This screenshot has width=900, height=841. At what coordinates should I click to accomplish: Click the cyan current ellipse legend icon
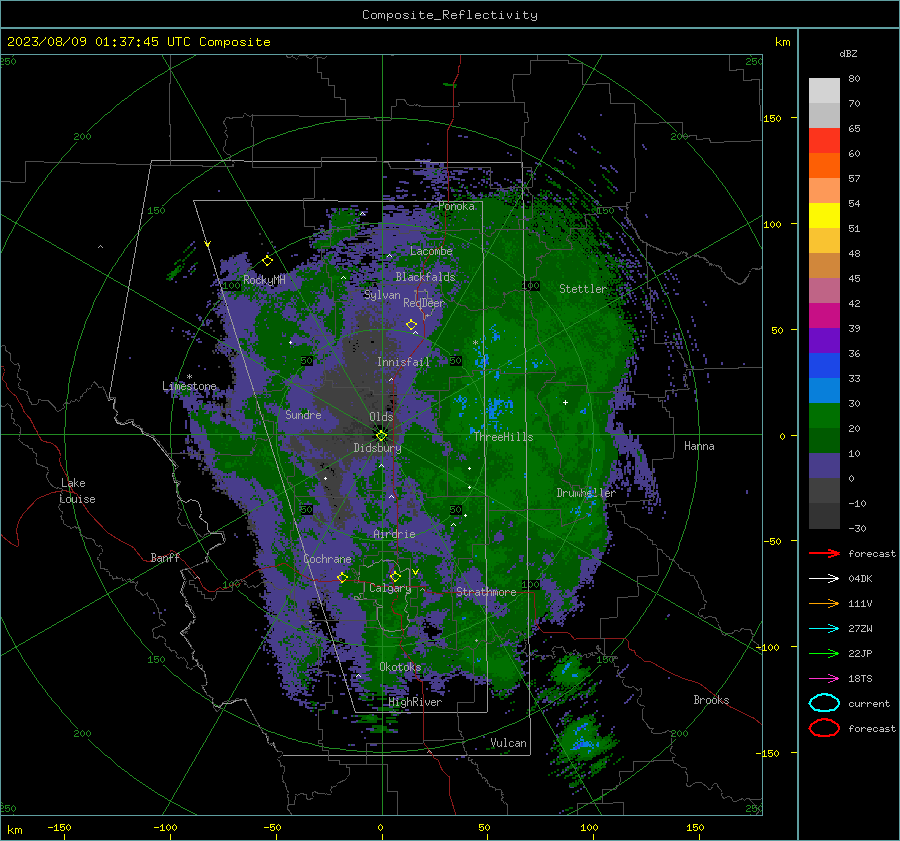click(x=824, y=703)
